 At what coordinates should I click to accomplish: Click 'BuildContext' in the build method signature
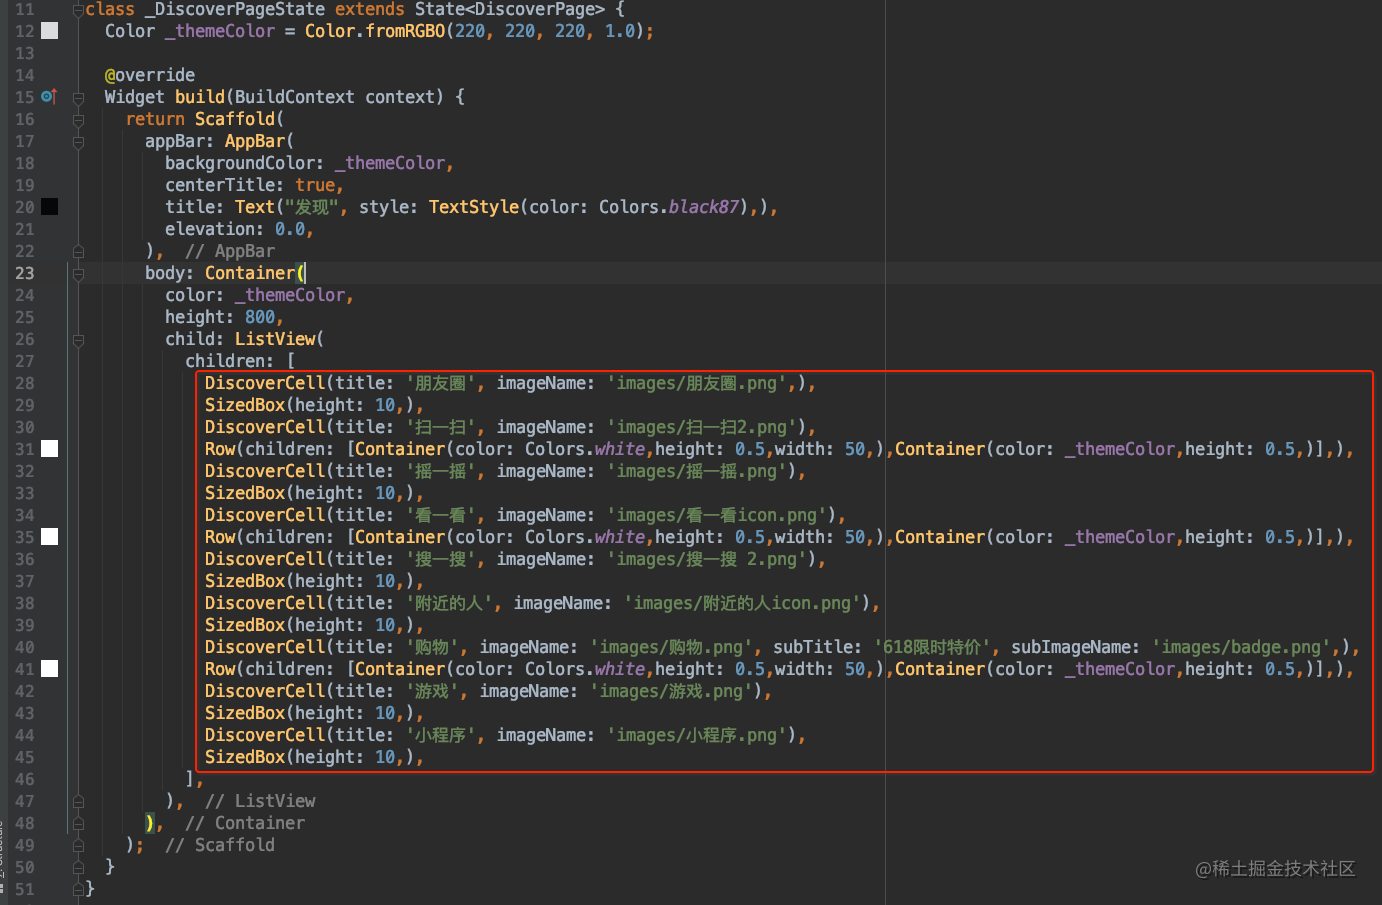coord(295,97)
